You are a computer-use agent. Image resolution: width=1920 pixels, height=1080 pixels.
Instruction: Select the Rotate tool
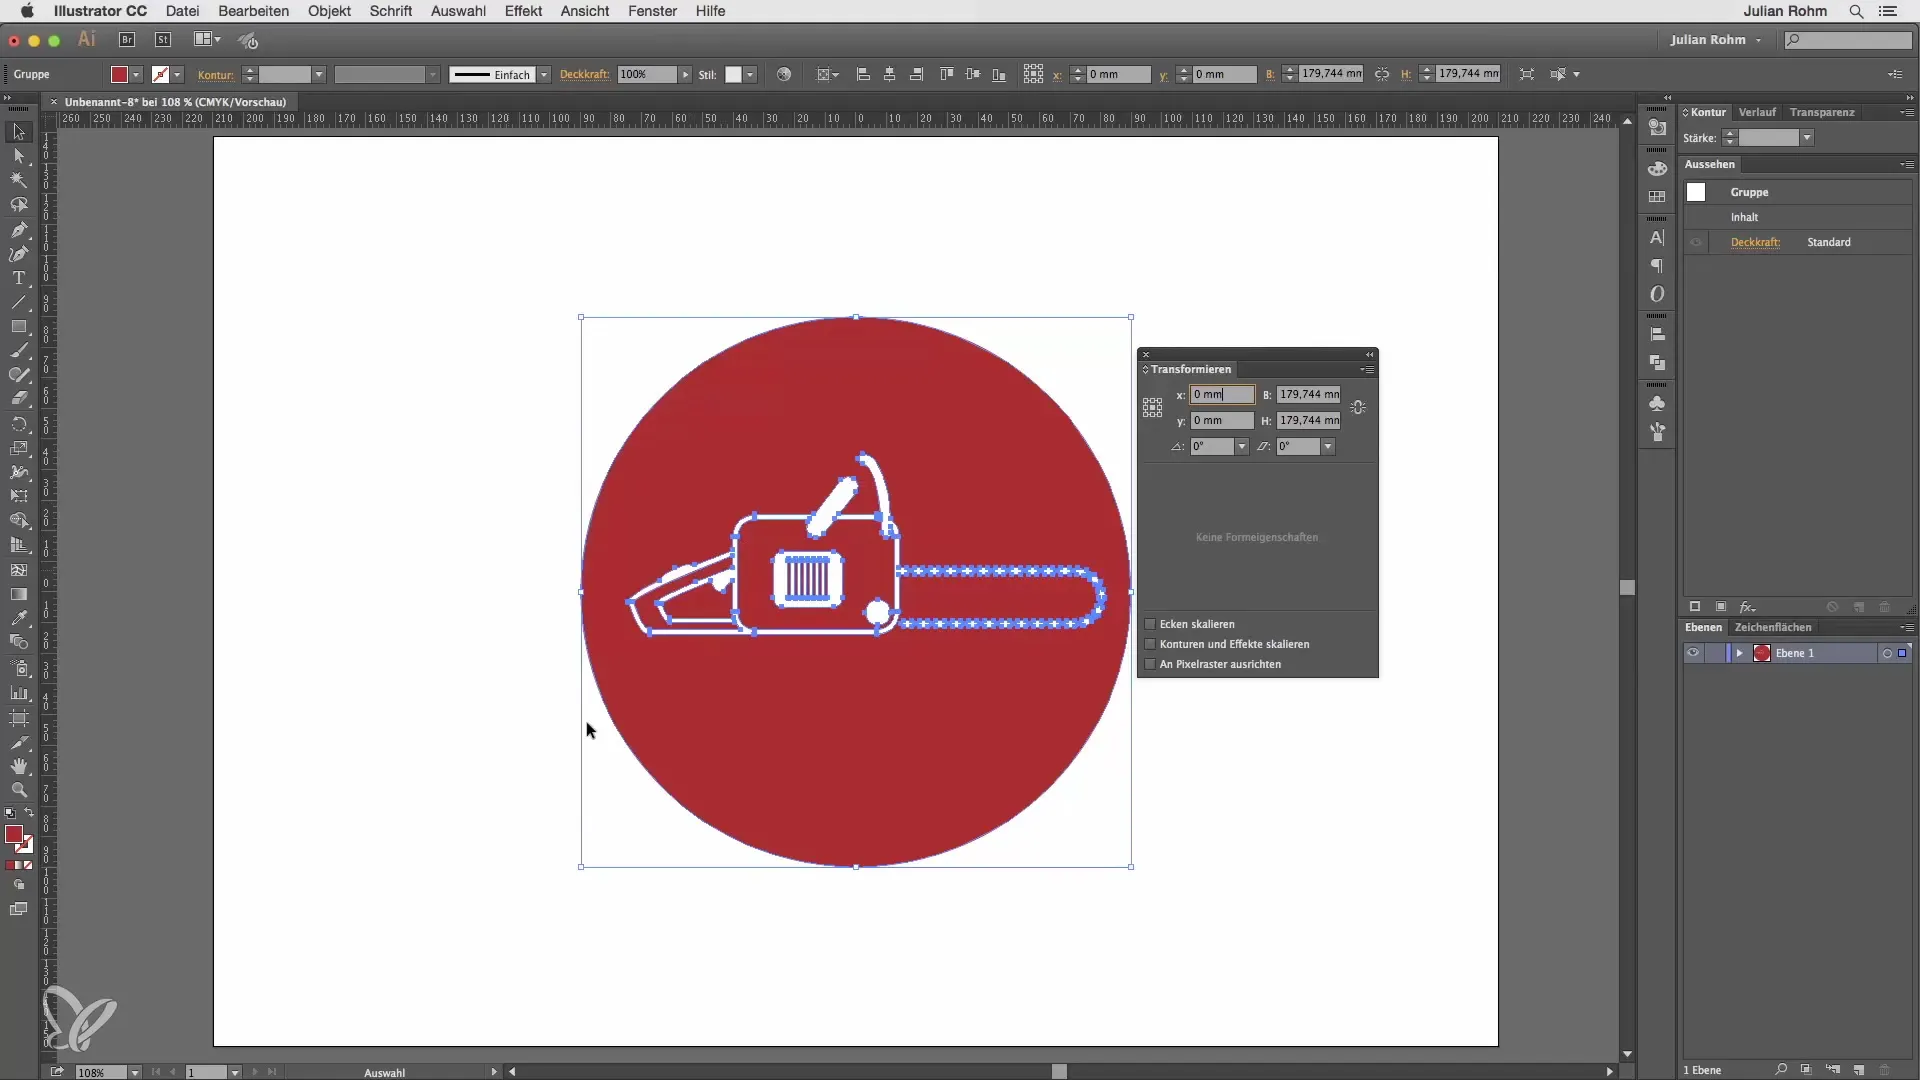click(x=18, y=424)
